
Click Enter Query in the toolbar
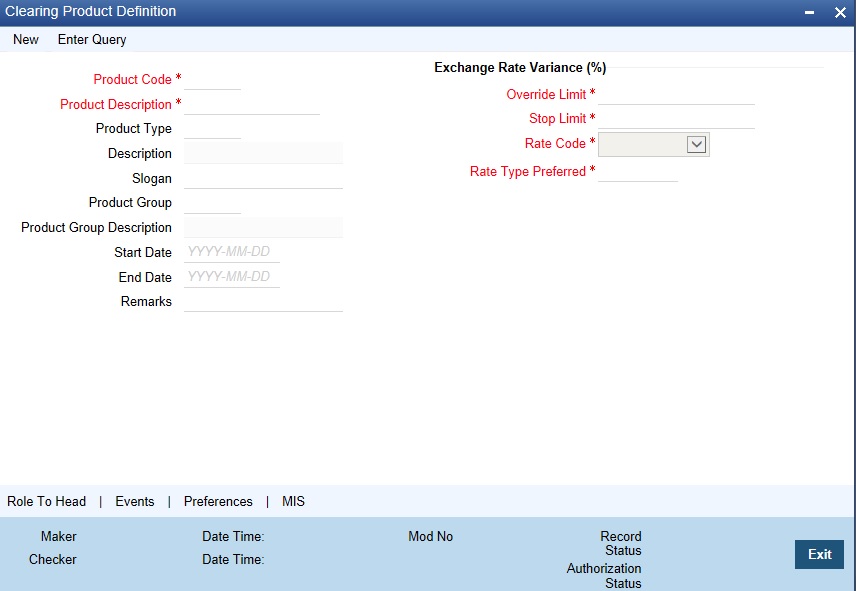(x=92, y=39)
